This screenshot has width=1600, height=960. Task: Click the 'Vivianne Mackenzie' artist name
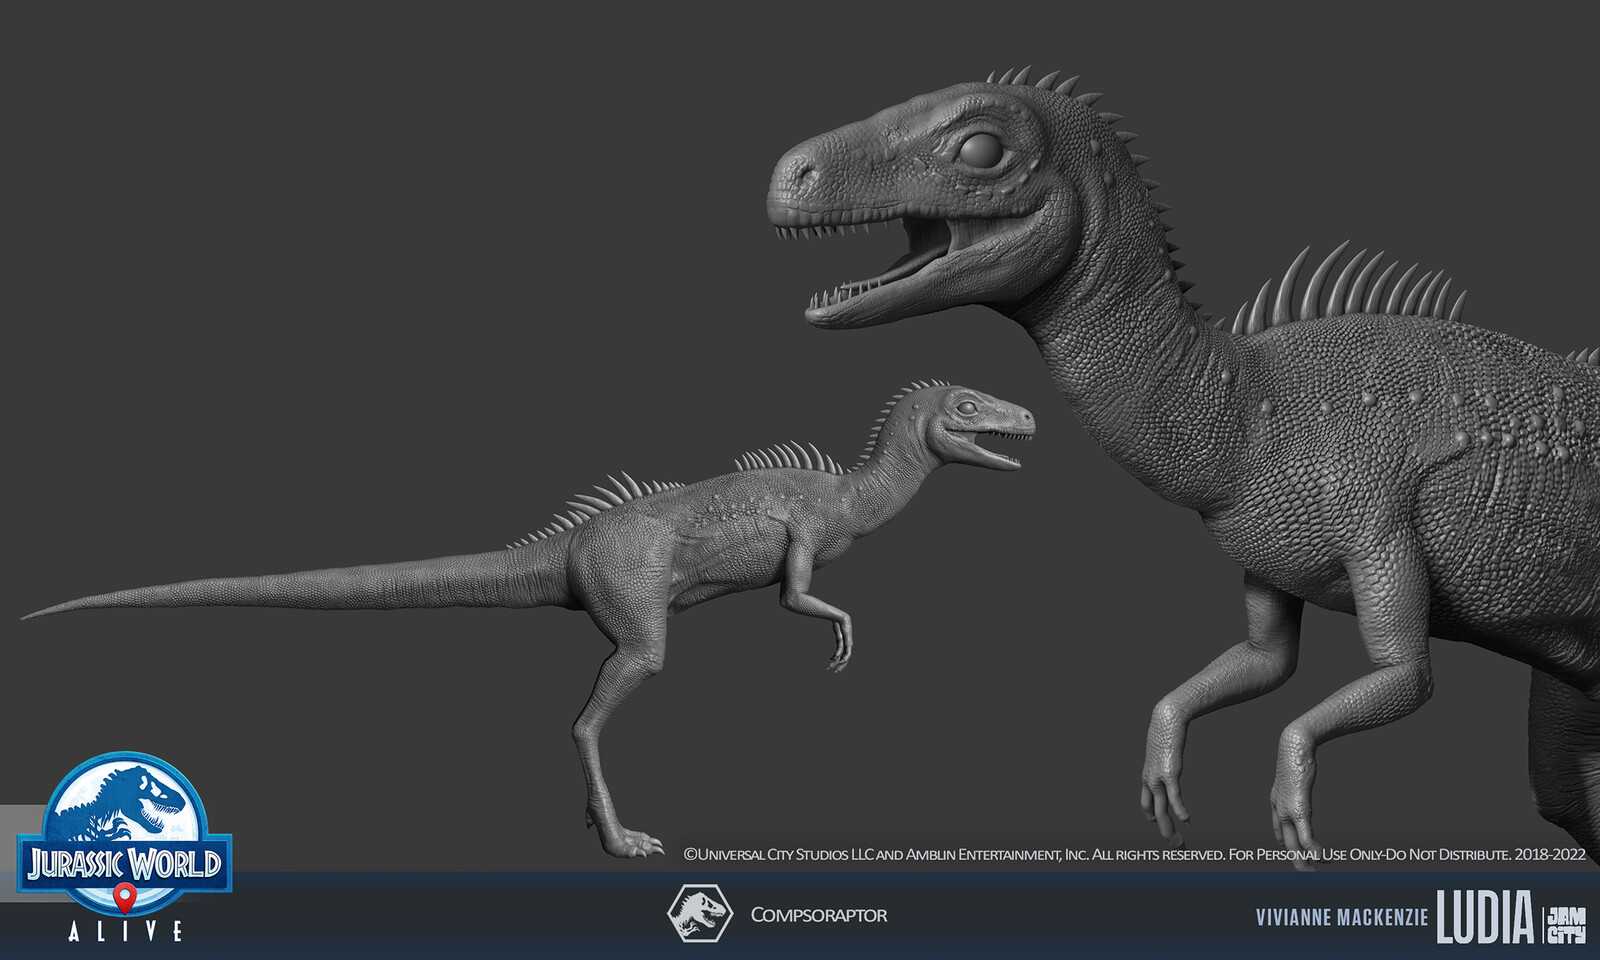pos(1342,917)
